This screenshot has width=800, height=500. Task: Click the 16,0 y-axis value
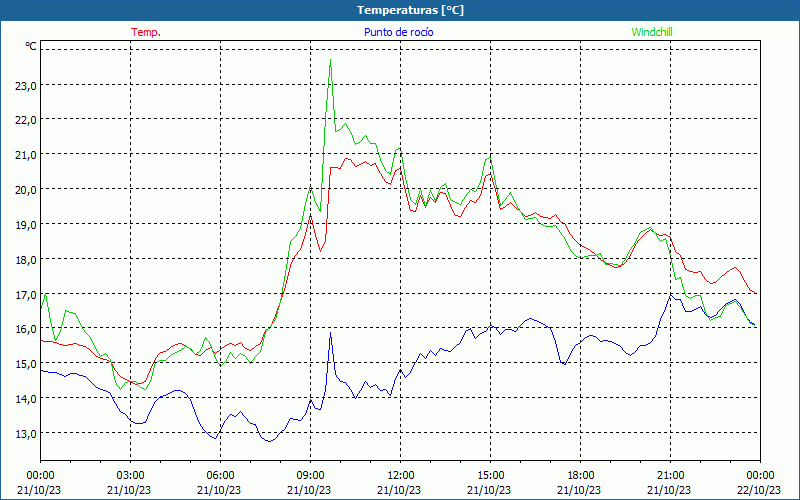[26, 329]
